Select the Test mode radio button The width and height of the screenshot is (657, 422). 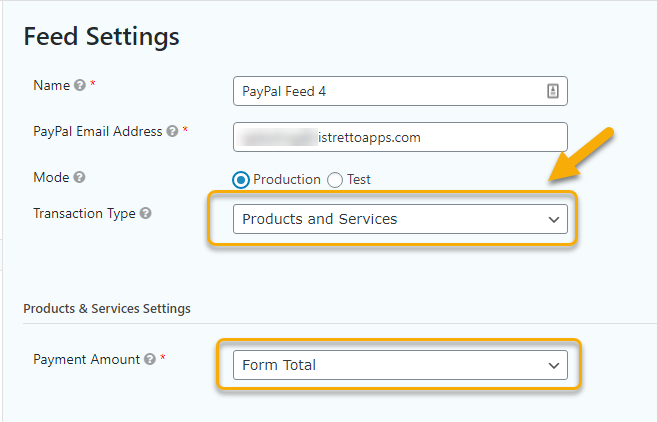point(335,180)
